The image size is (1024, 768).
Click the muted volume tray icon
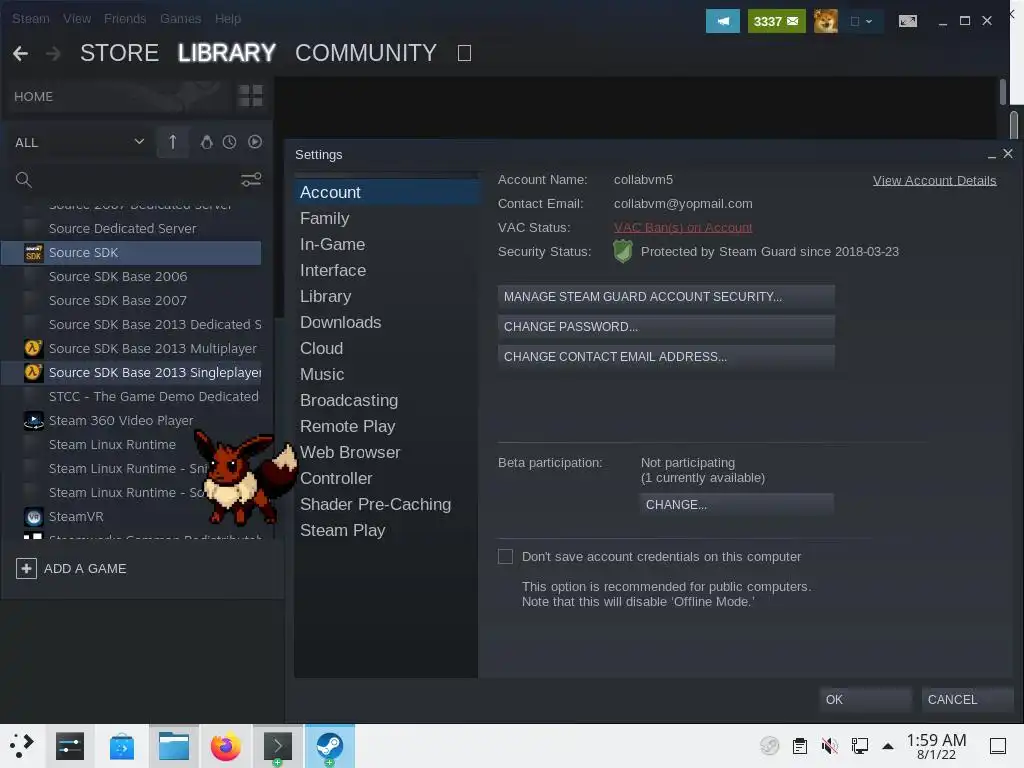(x=829, y=746)
